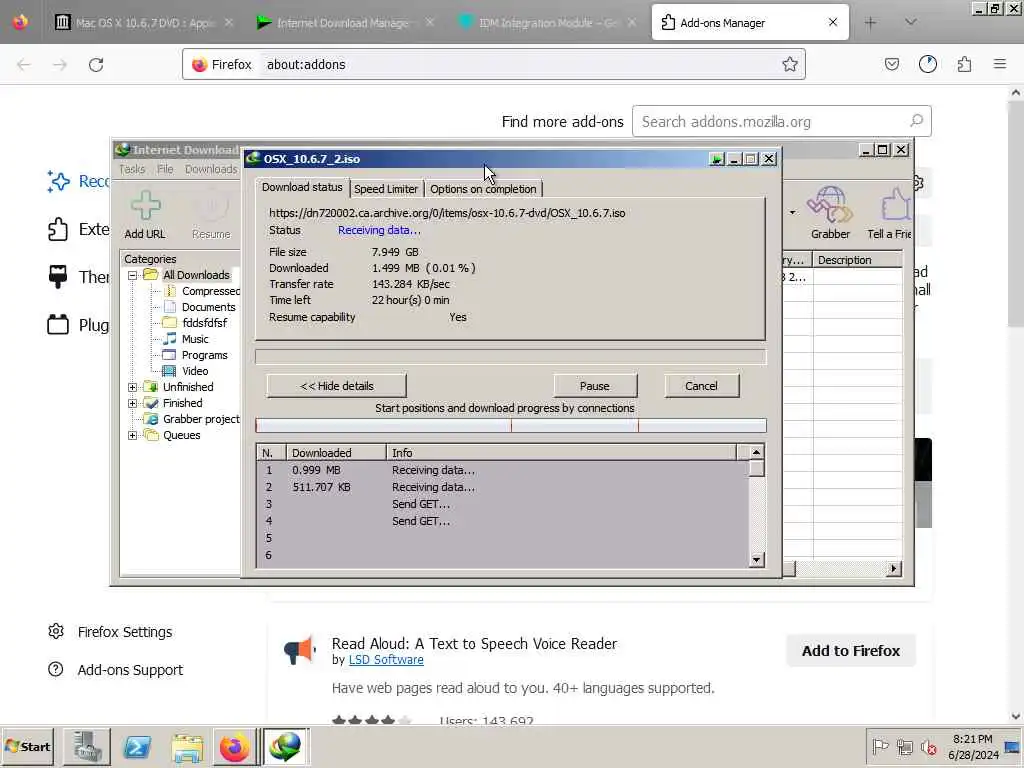The width and height of the screenshot is (1024, 768).
Task: Open a new Firefox tab with plus button
Action: (870, 23)
